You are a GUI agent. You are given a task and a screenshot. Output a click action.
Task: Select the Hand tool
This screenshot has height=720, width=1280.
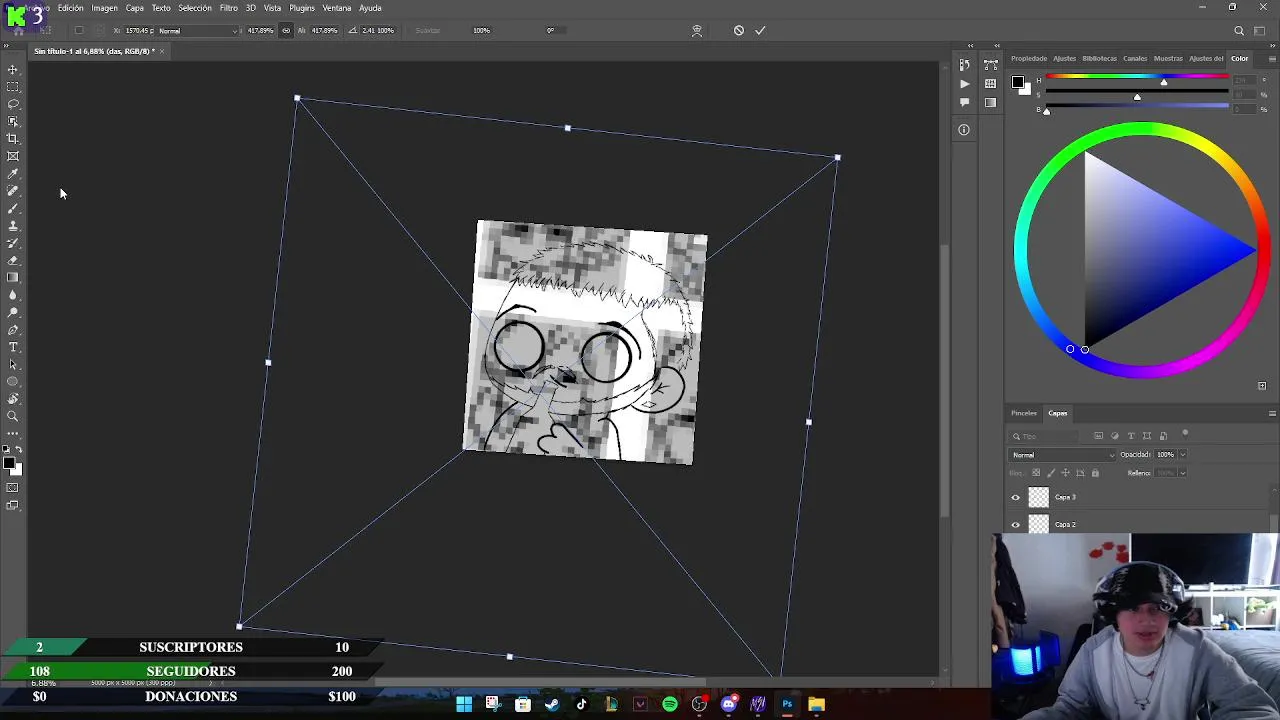[x=13, y=399]
